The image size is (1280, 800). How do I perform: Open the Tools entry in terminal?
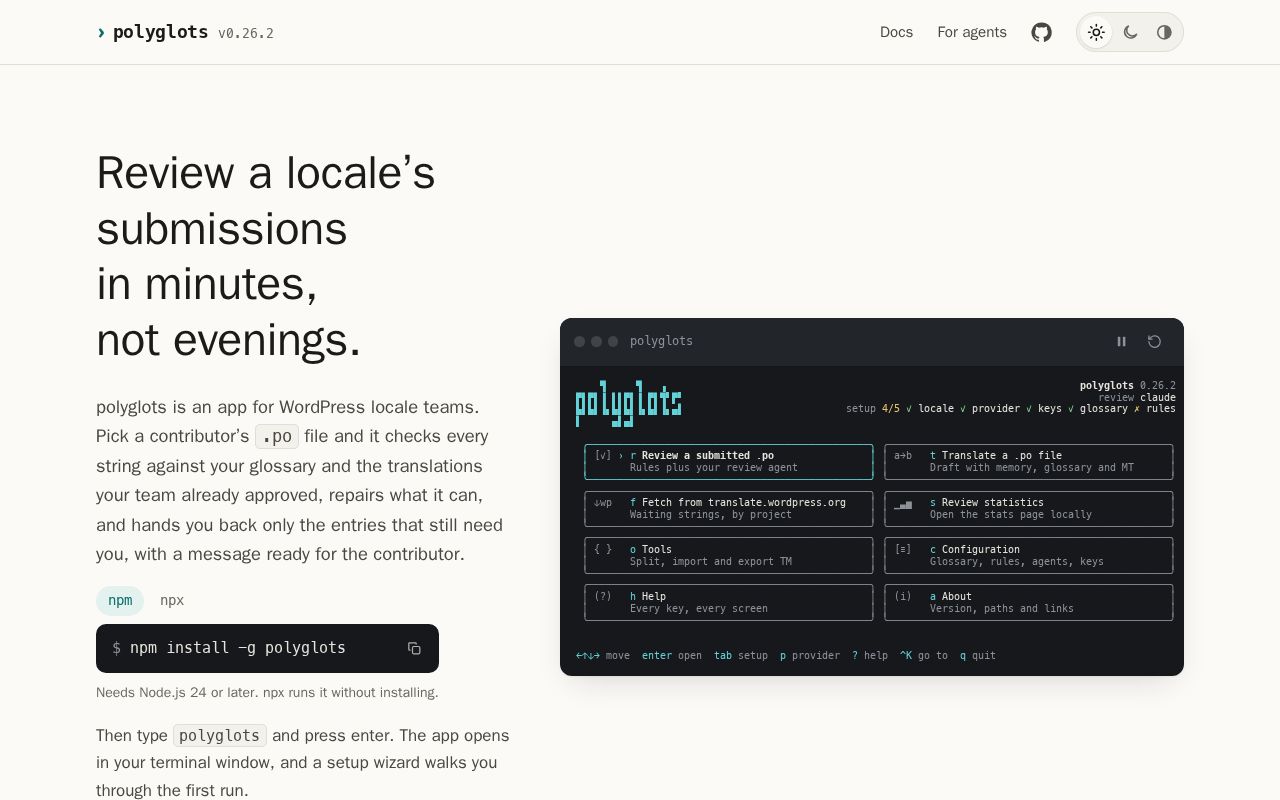coord(729,556)
